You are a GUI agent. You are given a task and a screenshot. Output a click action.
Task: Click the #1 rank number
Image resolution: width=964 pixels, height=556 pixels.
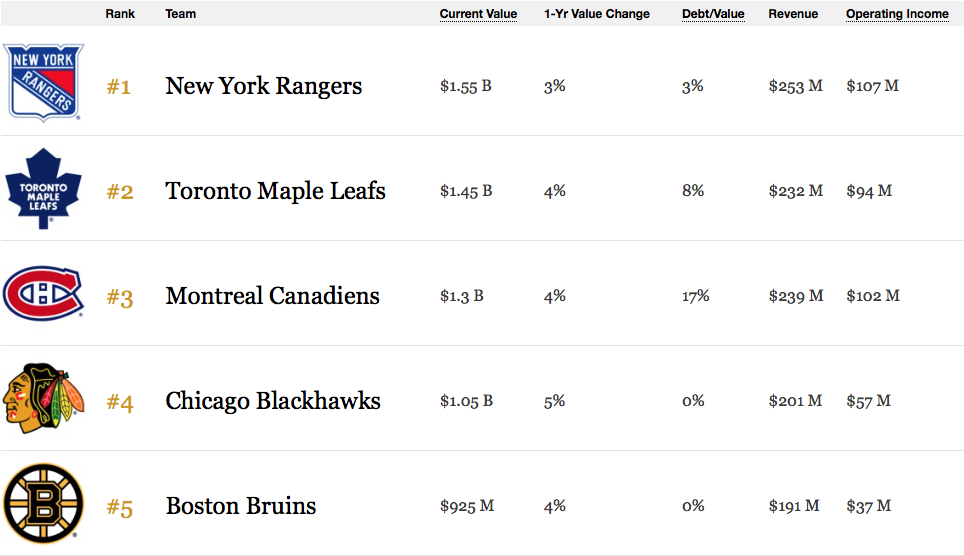coord(119,87)
